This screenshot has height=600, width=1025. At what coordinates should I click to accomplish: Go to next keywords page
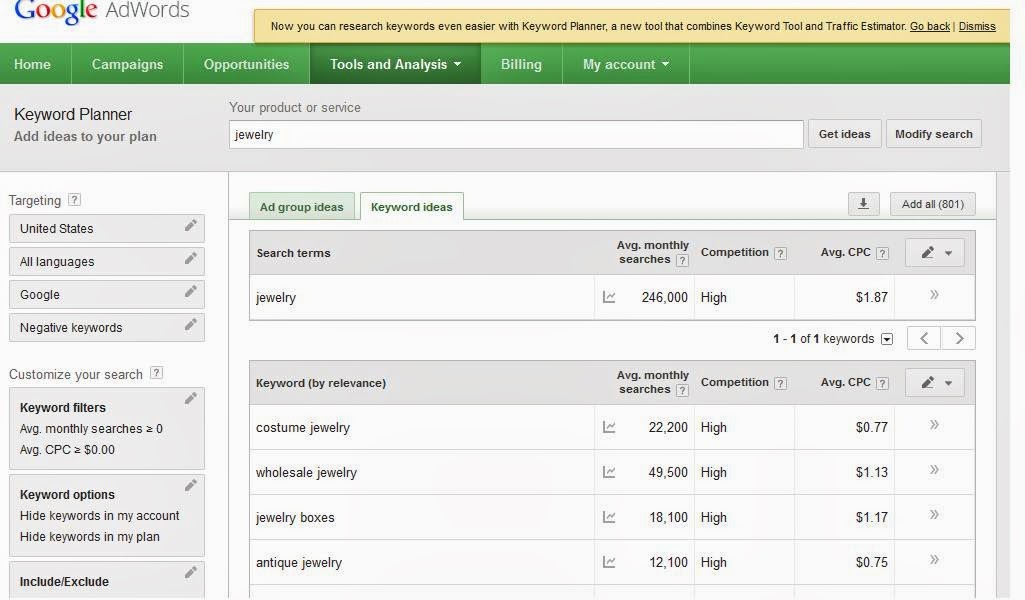pyautogui.click(x=959, y=339)
